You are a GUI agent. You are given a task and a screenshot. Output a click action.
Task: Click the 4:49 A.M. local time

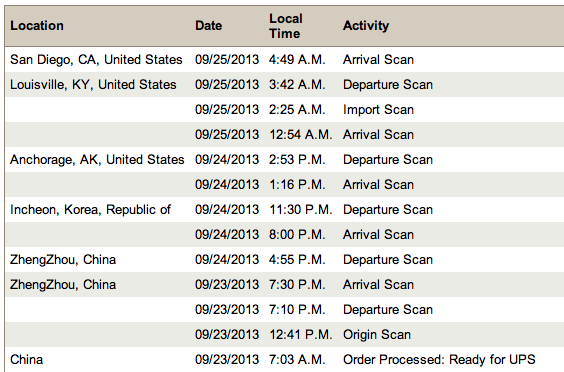point(297,60)
